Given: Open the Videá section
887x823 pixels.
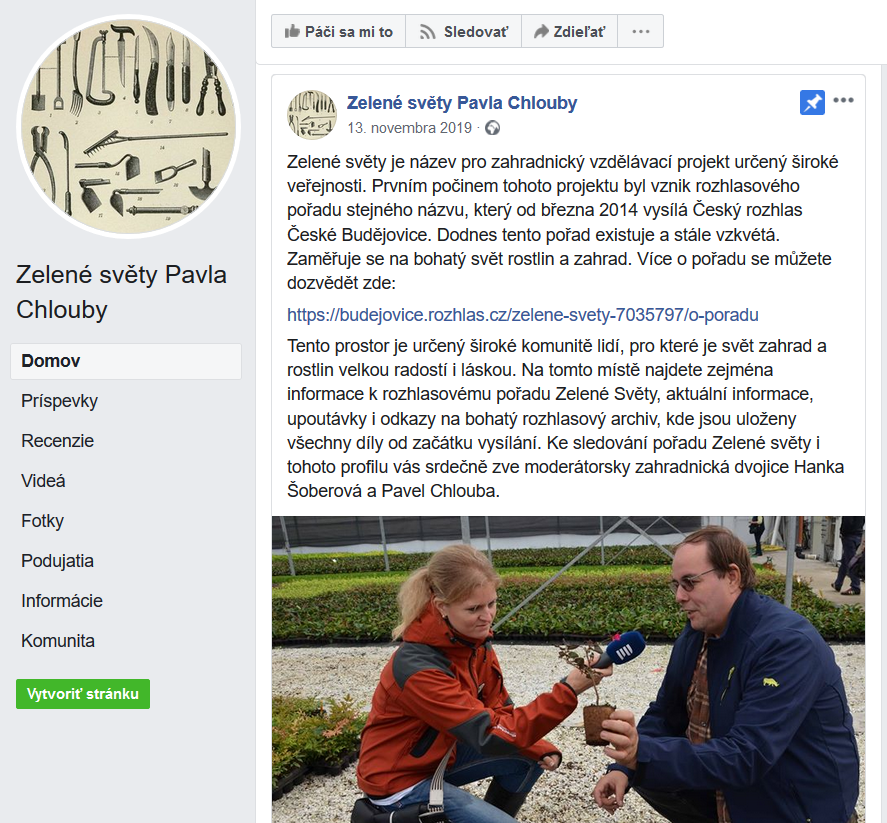Looking at the screenshot, I should [x=43, y=481].
